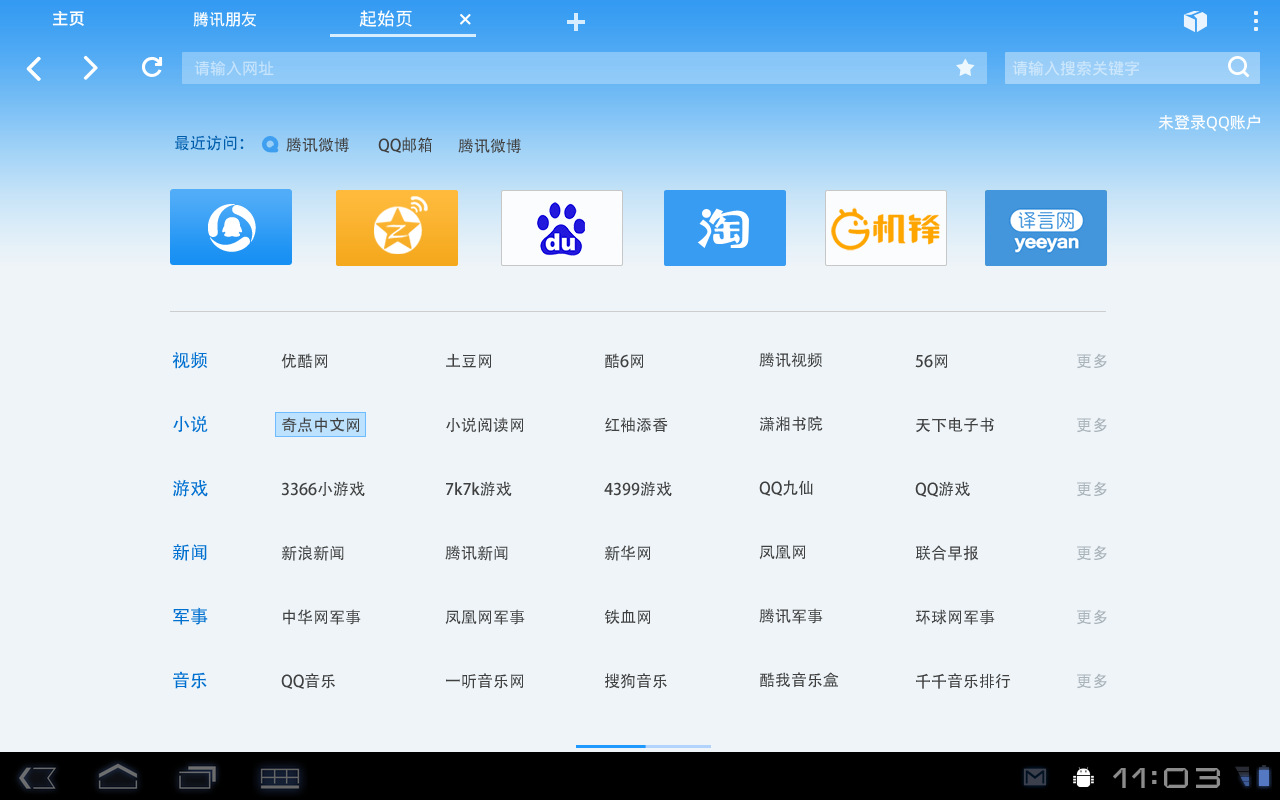
Task: Open the 小说 category heading
Action: click(x=190, y=425)
